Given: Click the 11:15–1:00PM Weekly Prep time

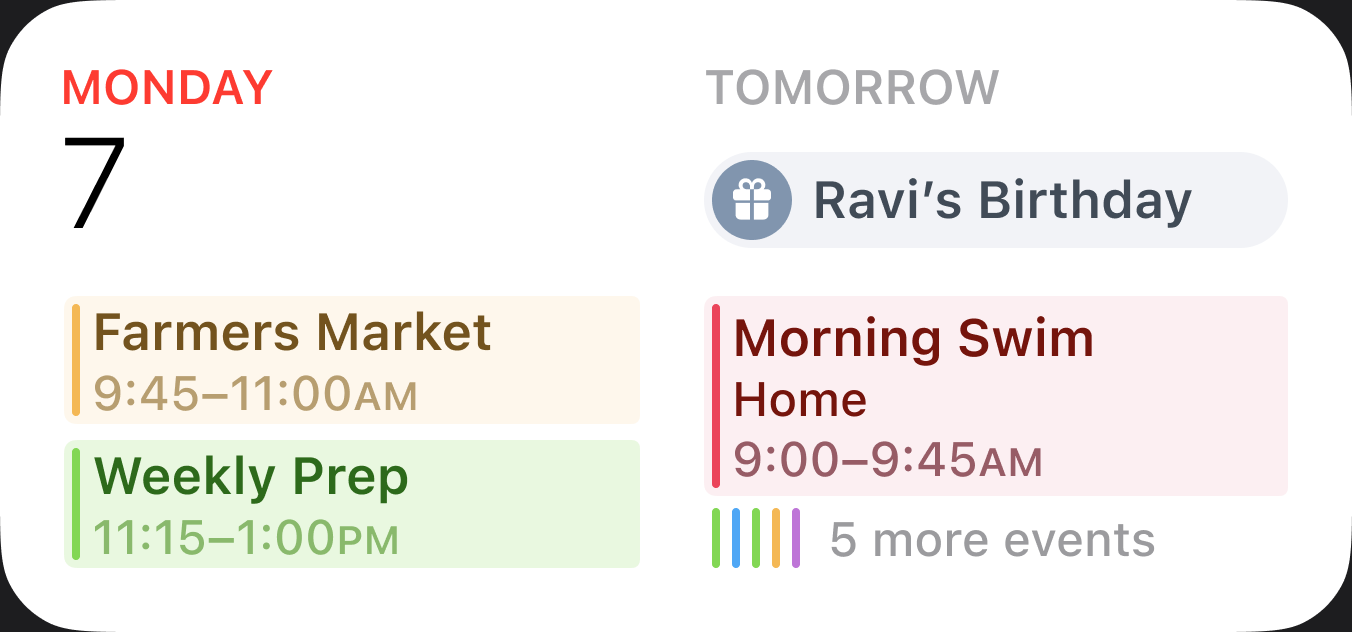Looking at the screenshot, I should coord(246,538).
